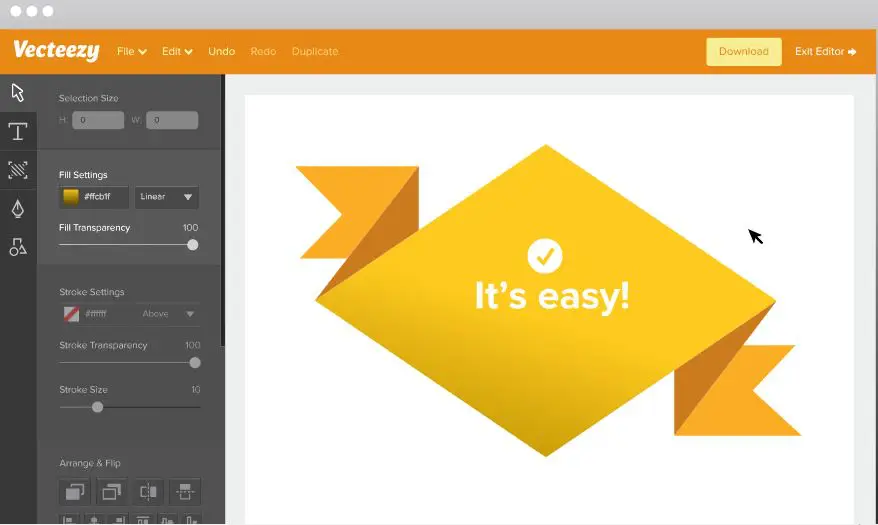This screenshot has width=878, height=525.
Task: Select the arrow selection tool
Action: (18, 93)
